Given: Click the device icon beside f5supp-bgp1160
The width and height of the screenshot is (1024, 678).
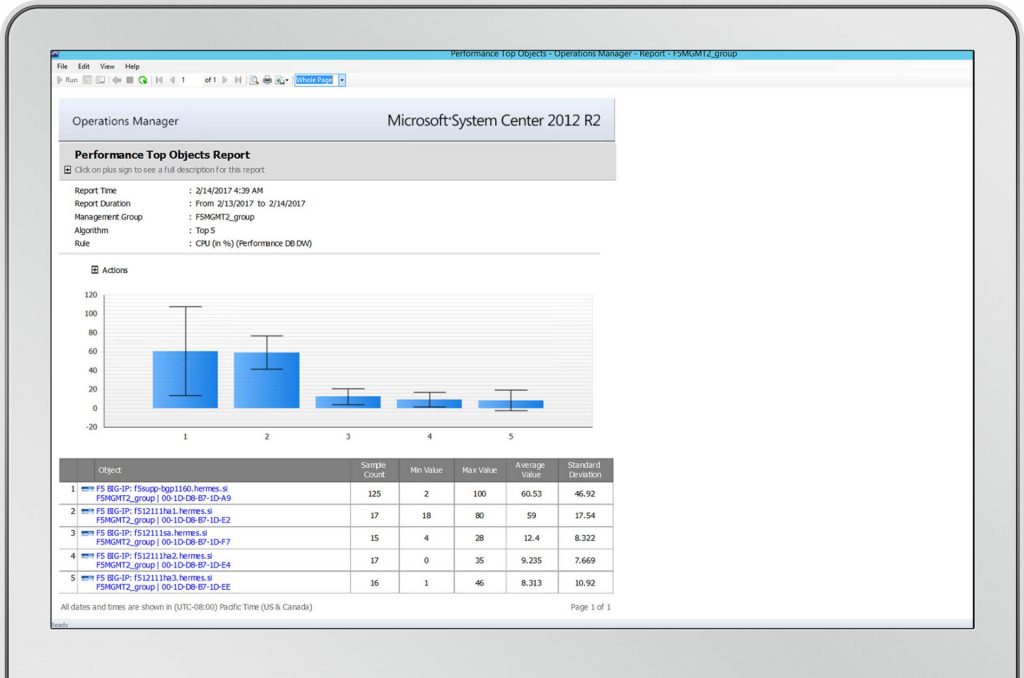Looking at the screenshot, I should [x=88, y=489].
